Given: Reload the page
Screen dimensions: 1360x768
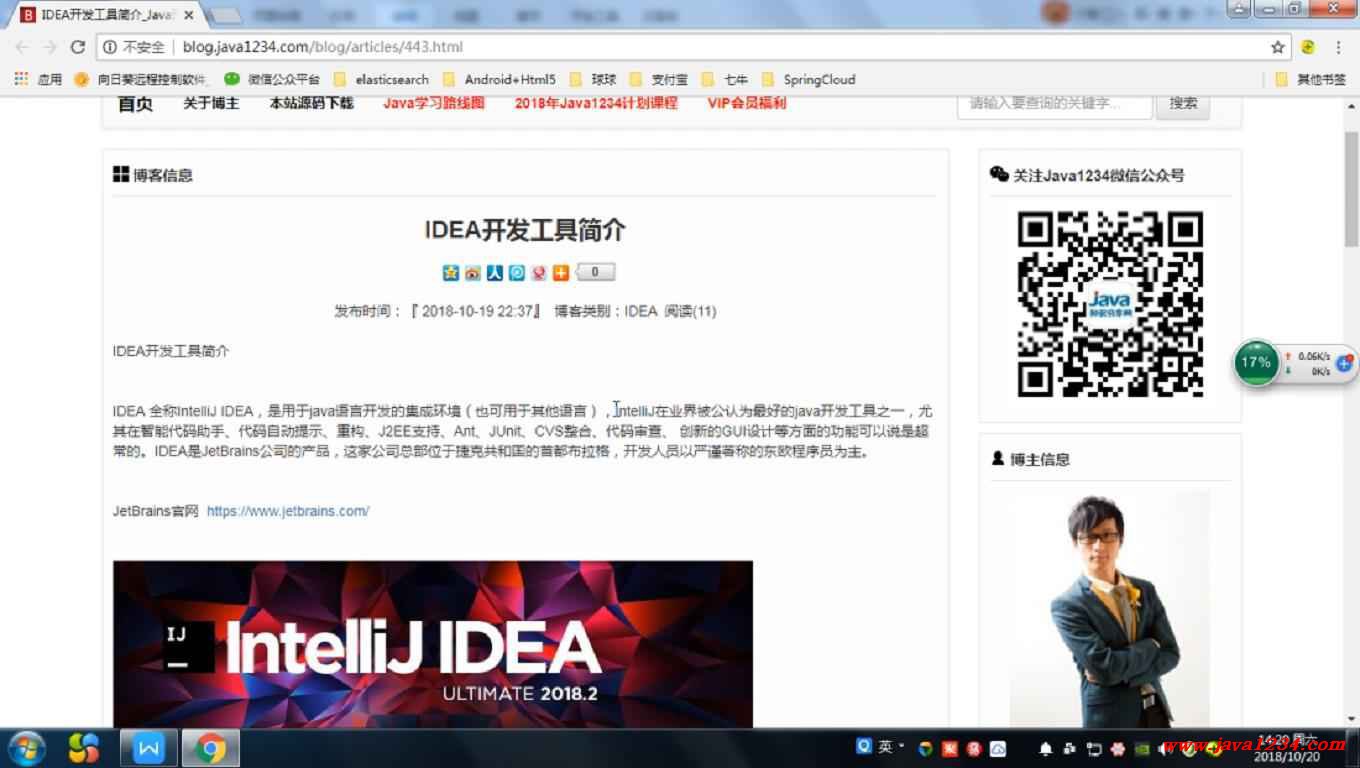Looking at the screenshot, I should click(78, 47).
